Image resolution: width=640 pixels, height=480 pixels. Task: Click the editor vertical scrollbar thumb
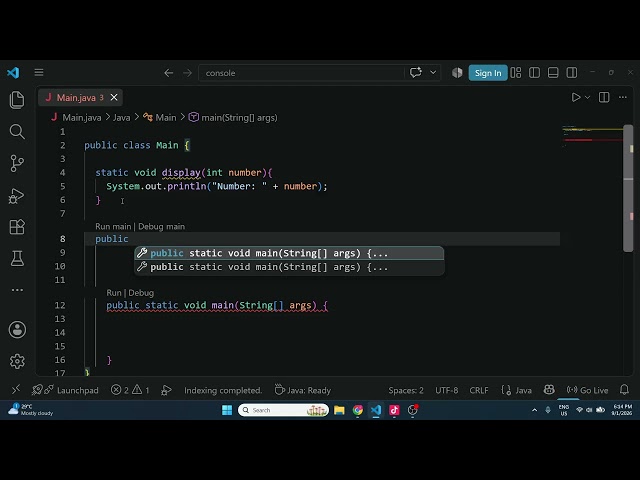628,188
